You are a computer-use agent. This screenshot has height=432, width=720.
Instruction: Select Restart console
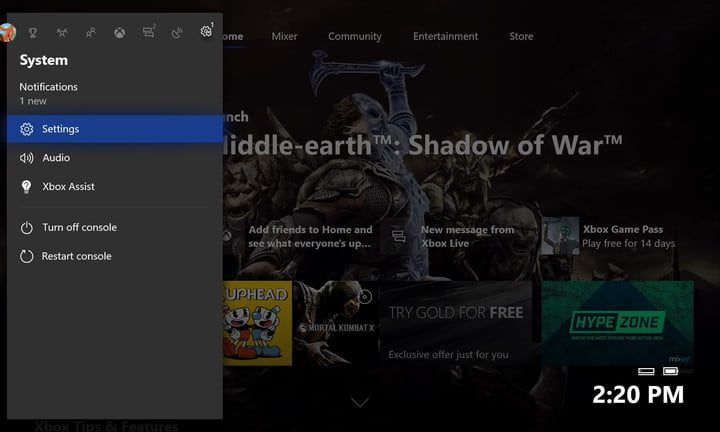[x=115, y=256]
